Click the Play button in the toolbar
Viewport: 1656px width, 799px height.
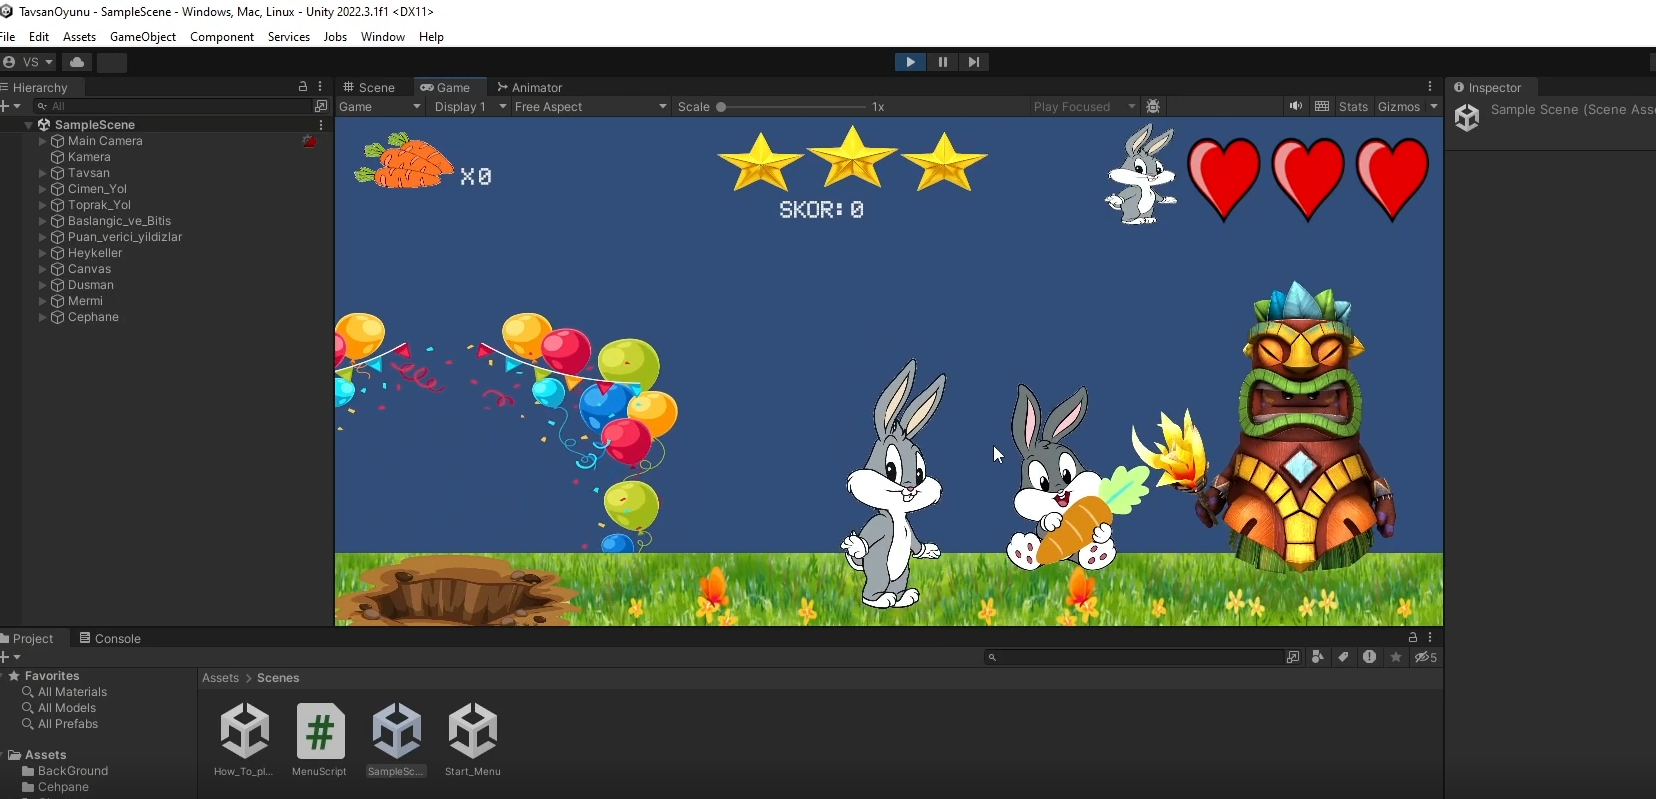[x=910, y=62]
